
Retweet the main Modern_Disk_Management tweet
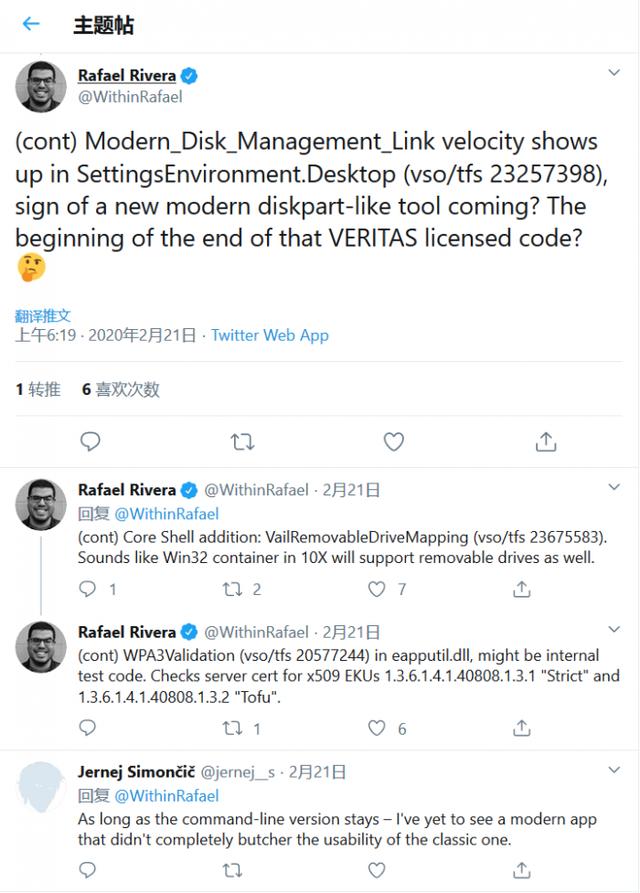242,442
